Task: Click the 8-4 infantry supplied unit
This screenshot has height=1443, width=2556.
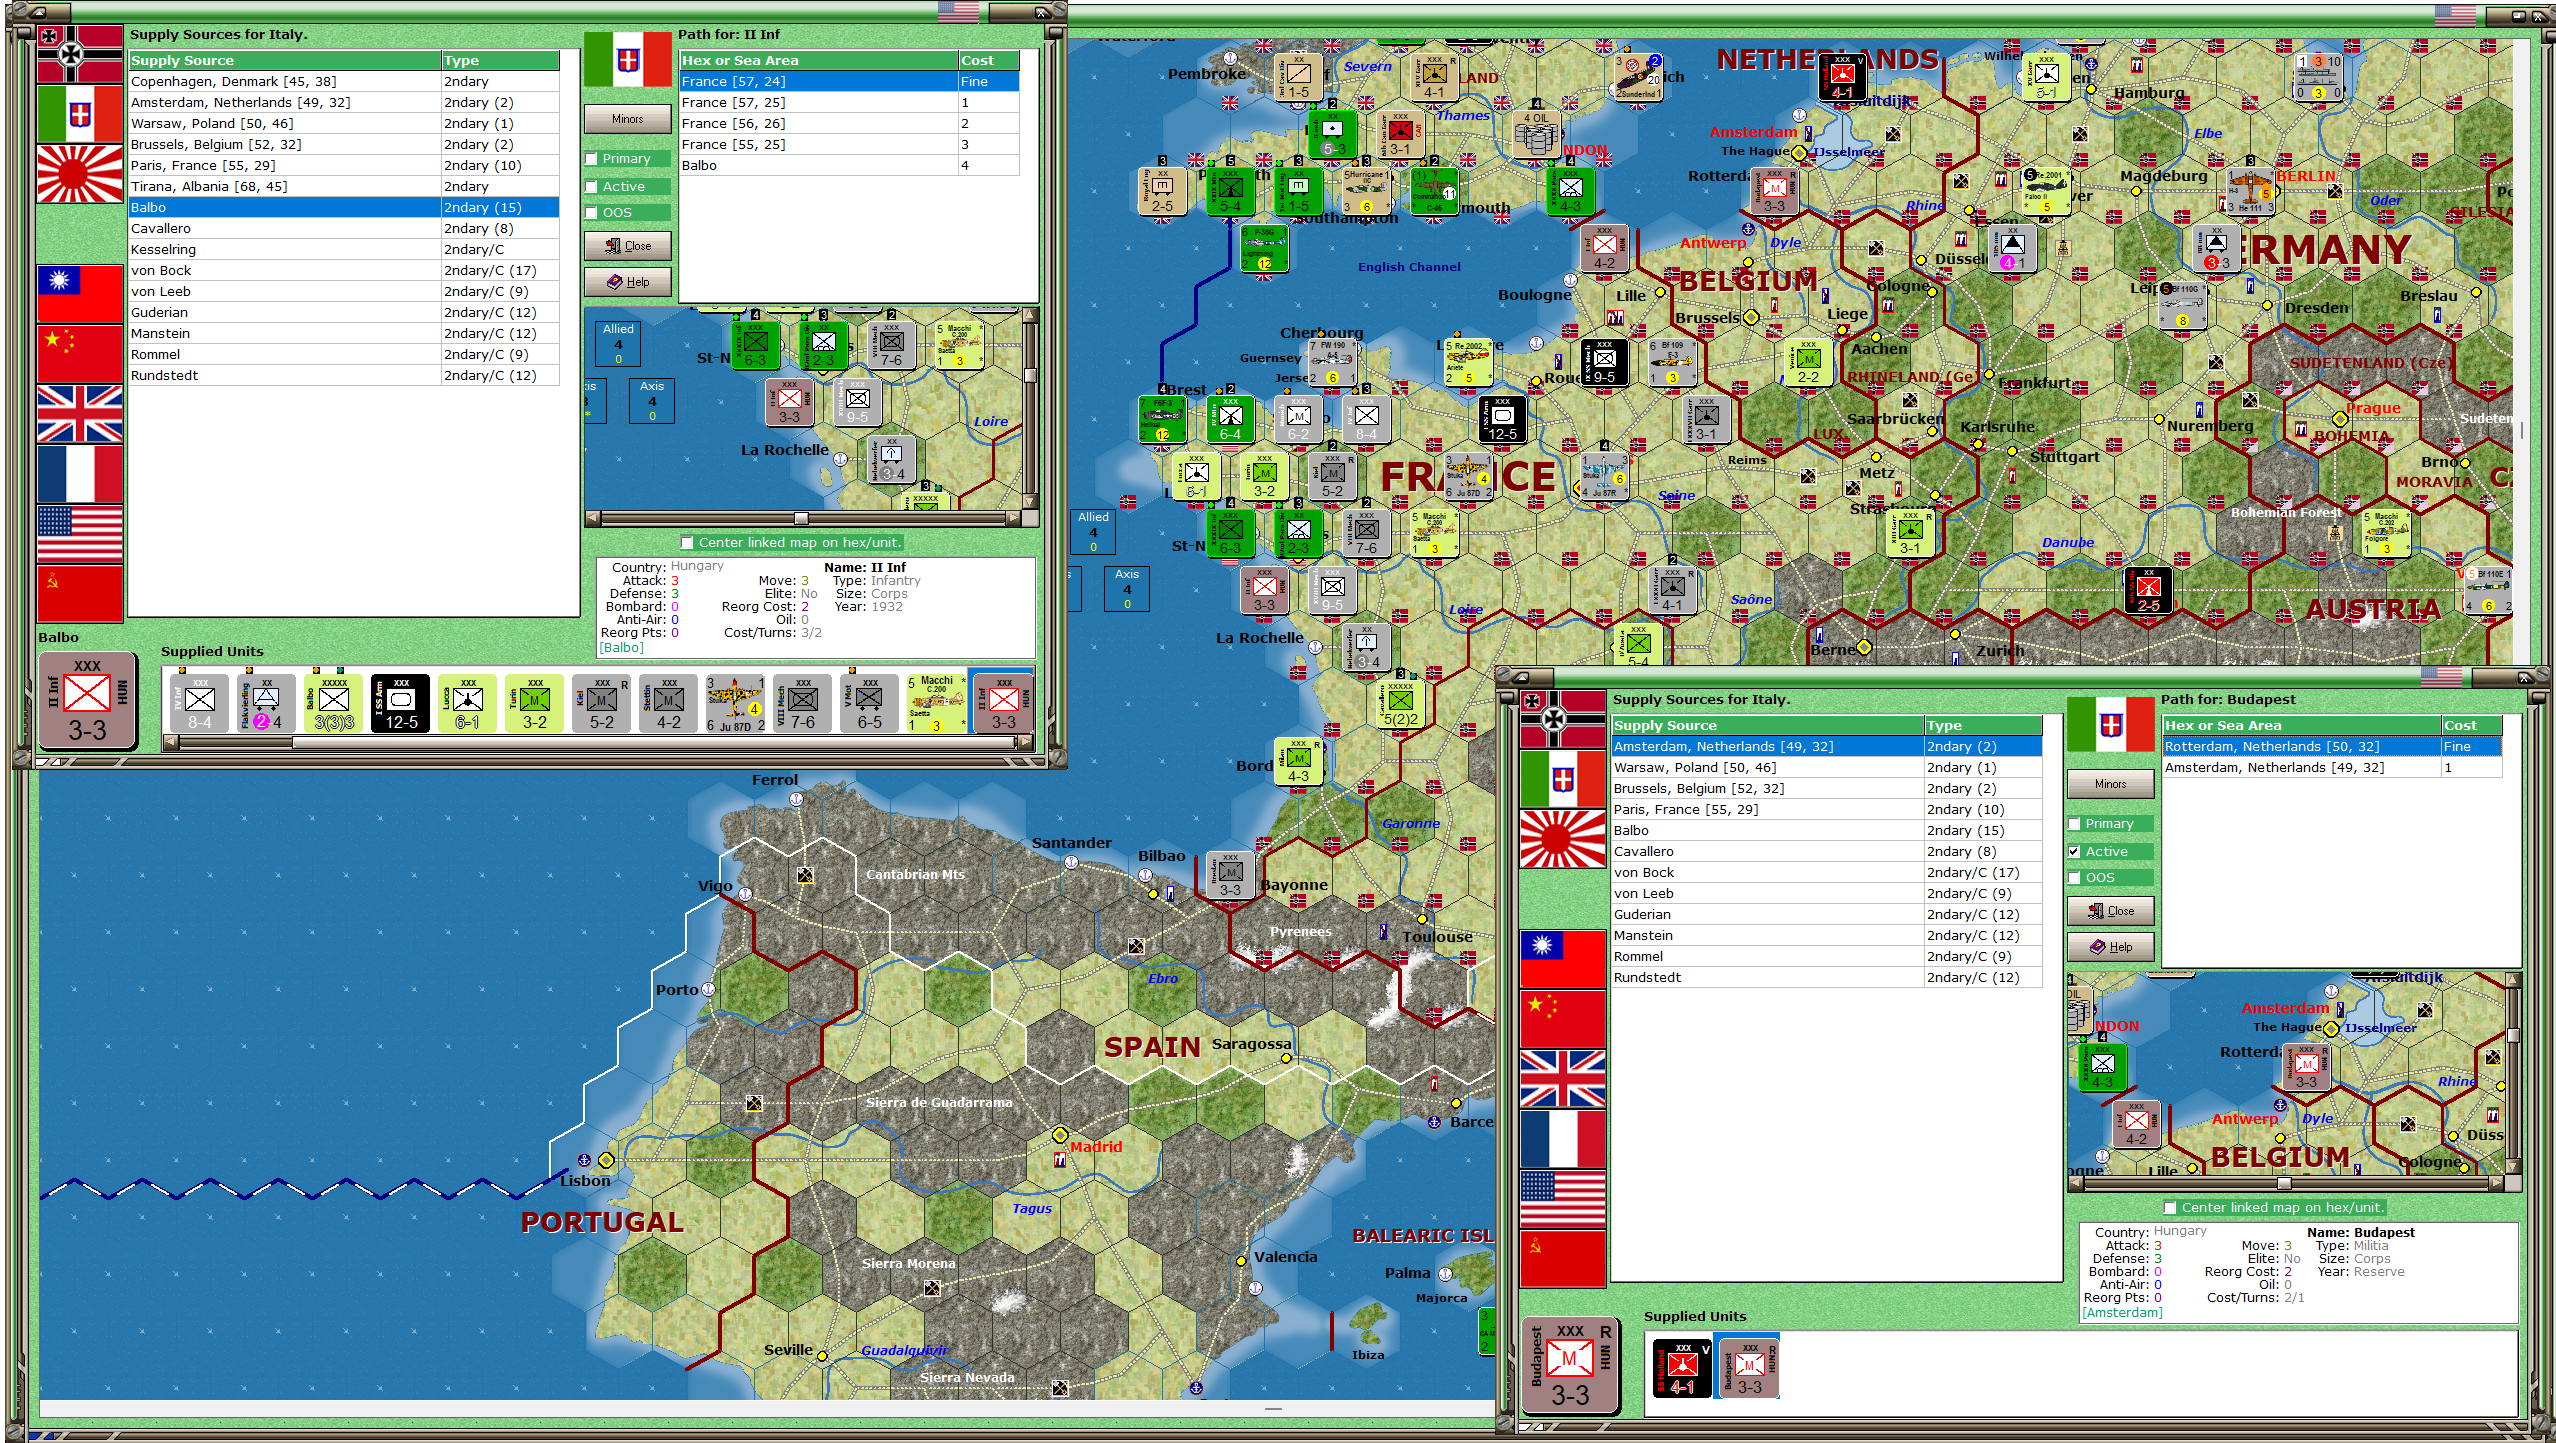Action: [200, 703]
